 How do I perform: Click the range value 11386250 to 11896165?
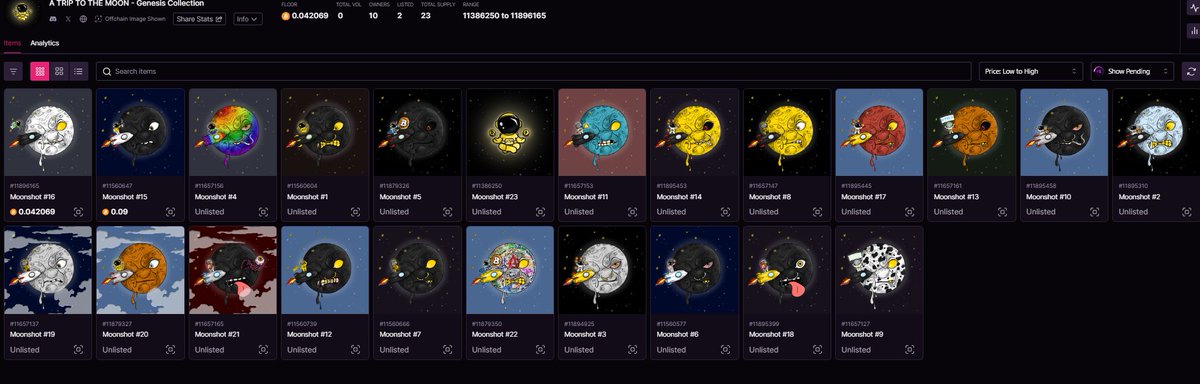pyautogui.click(x=504, y=15)
